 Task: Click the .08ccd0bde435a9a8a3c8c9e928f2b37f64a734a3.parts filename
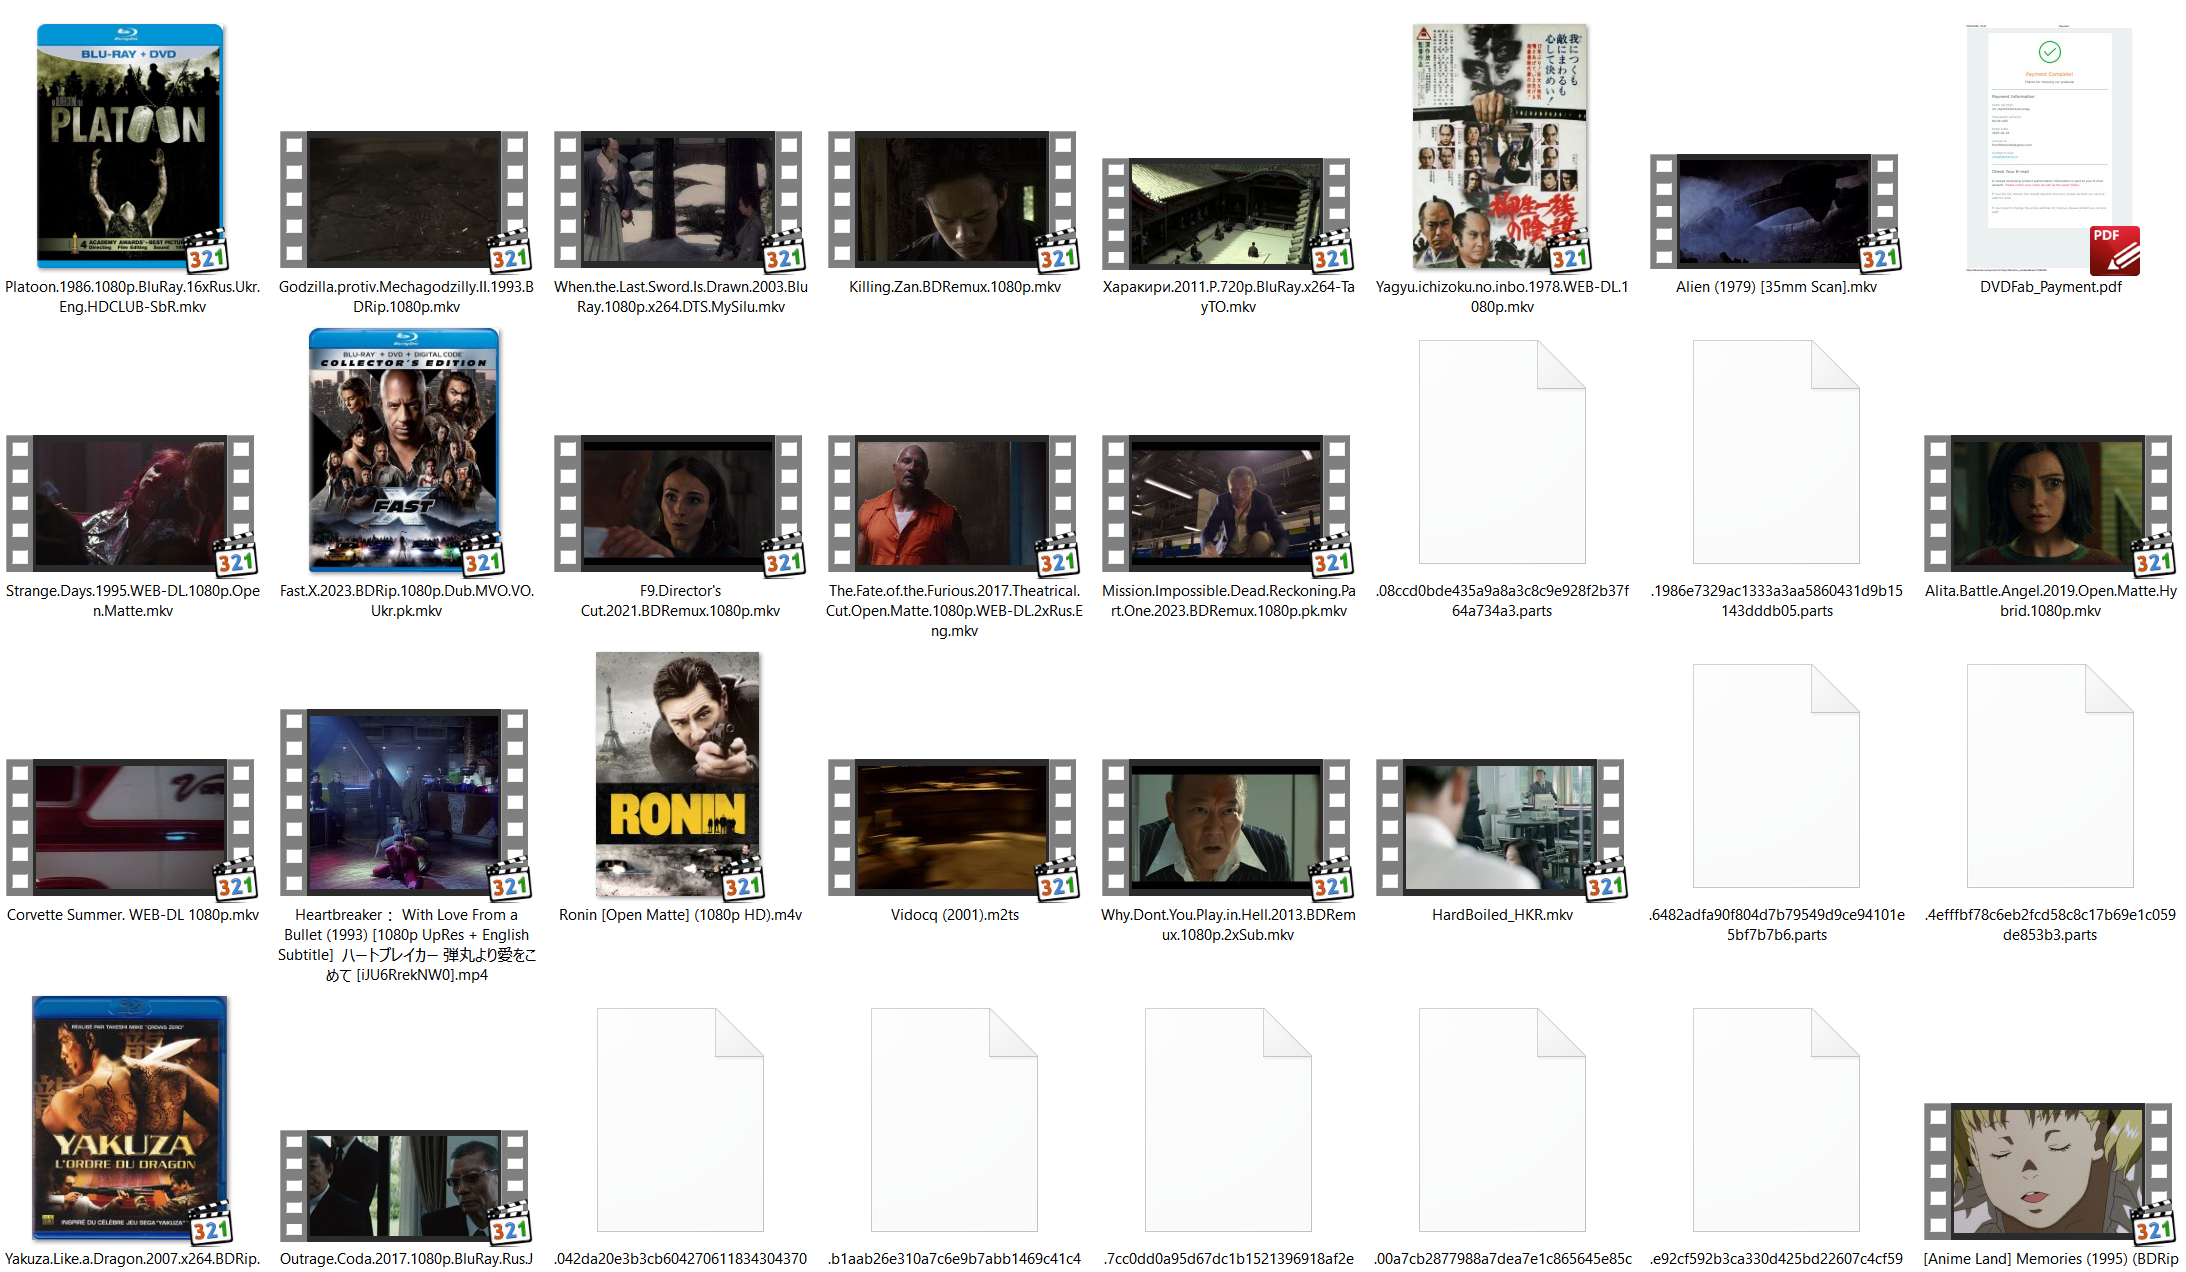pyautogui.click(x=1502, y=601)
